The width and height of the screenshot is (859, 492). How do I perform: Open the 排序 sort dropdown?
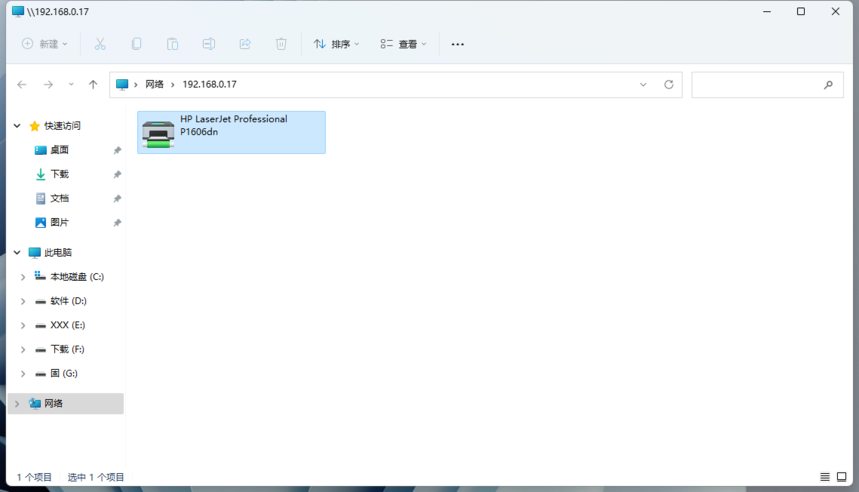336,44
